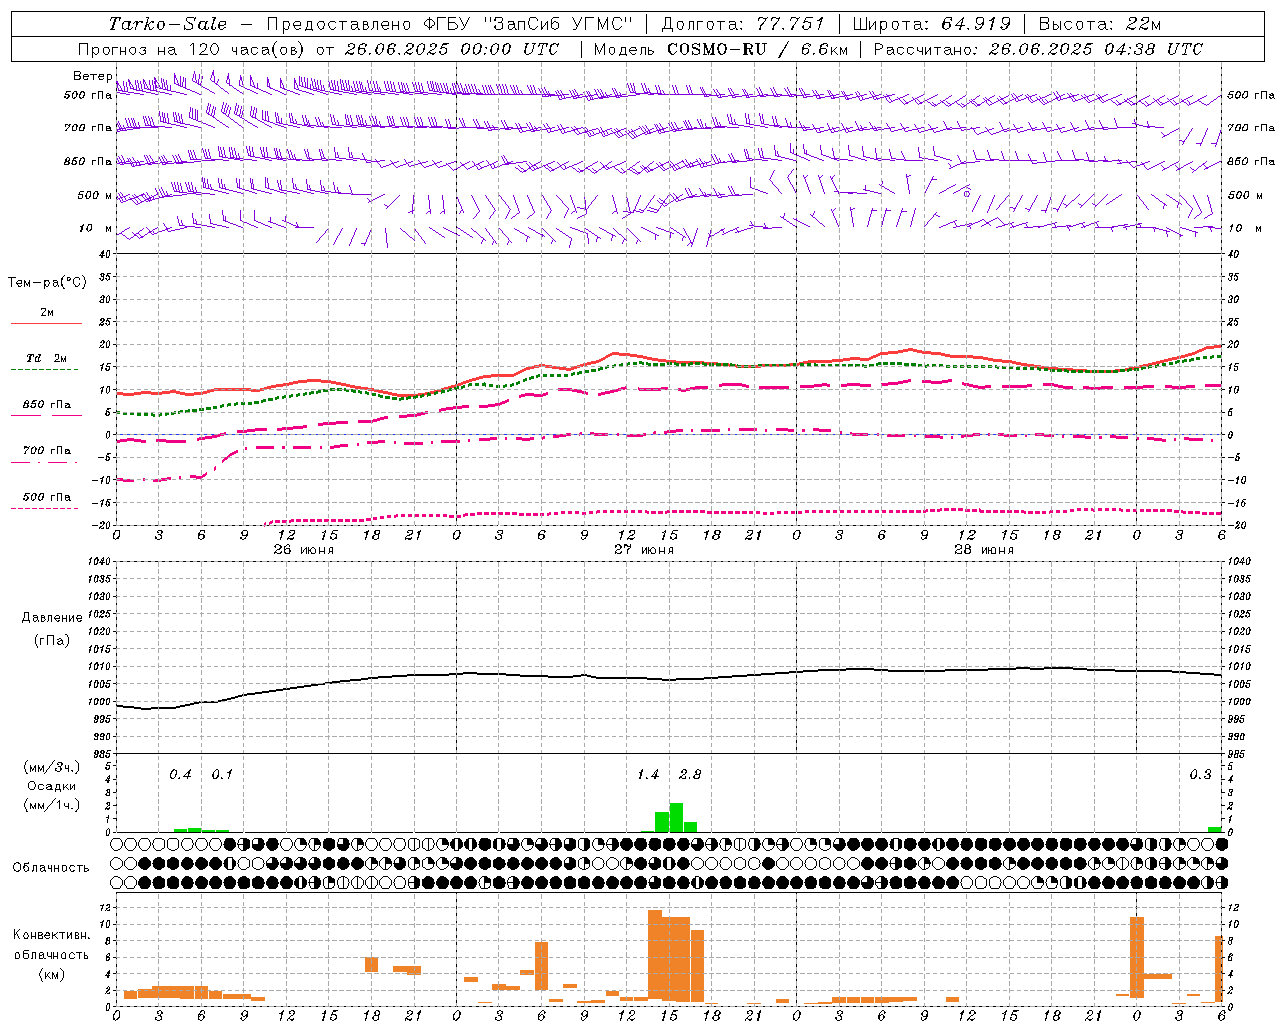Click the Облачность cloud cover label
This screenshot has width=1280, height=1024.
51,867
